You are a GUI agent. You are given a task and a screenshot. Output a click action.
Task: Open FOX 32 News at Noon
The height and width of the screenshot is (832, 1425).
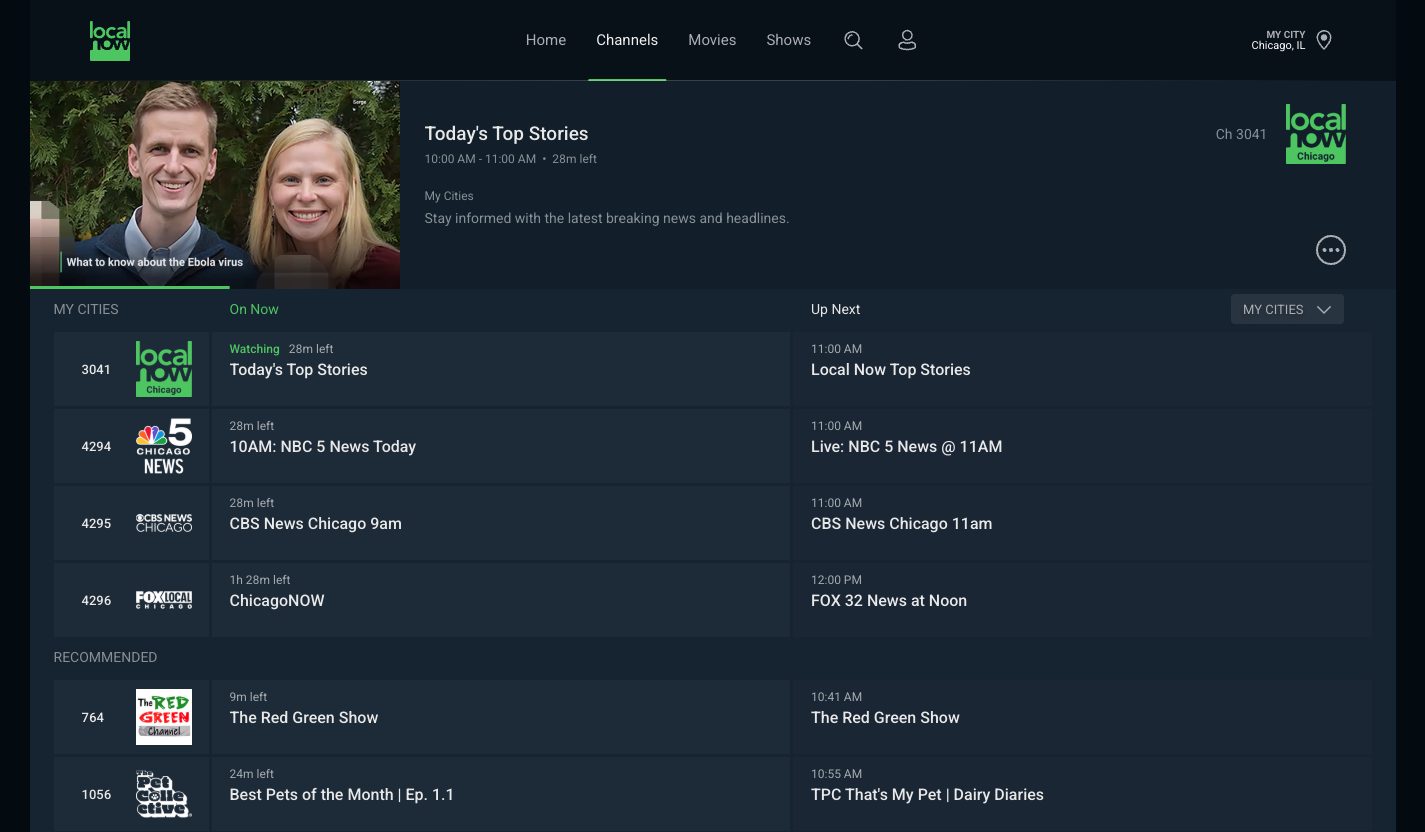(1083, 600)
